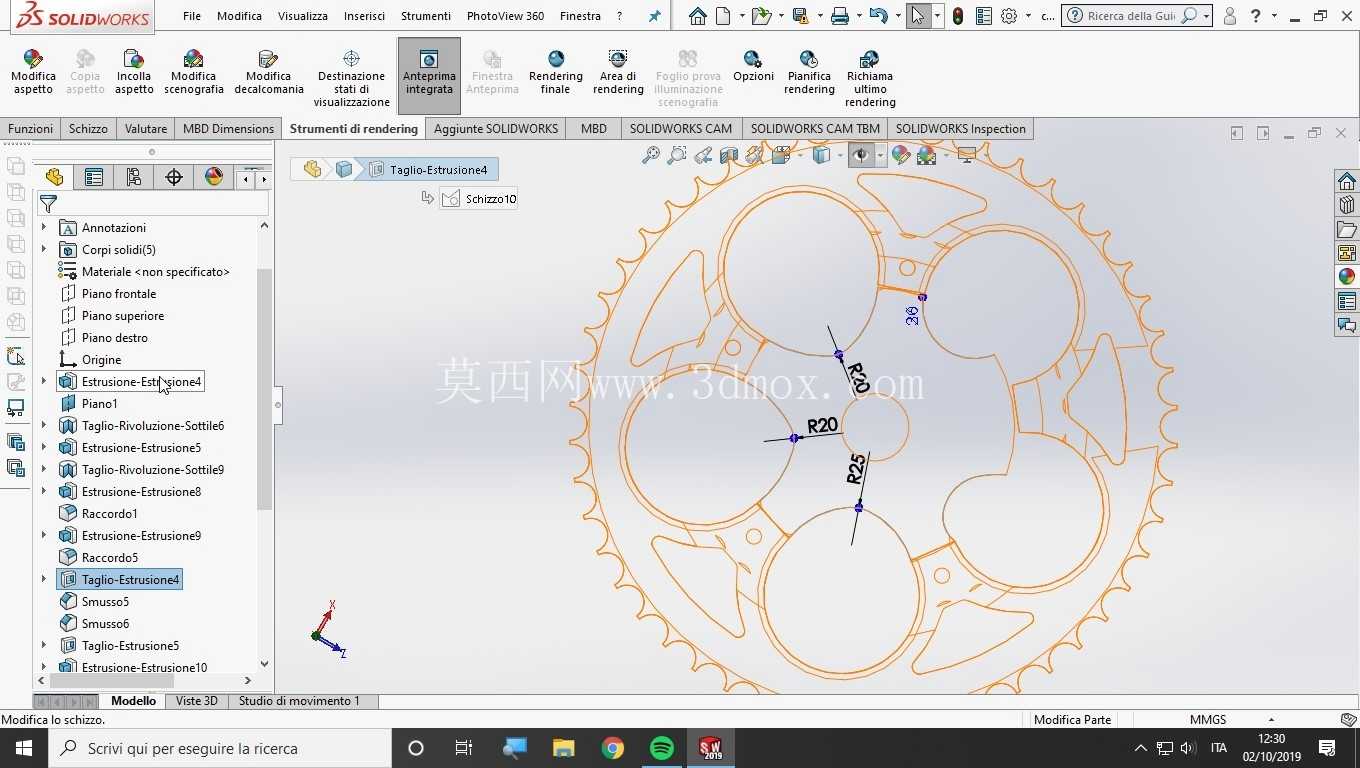The image size is (1360, 768).
Task: Click Pianifica rendering
Action: click(x=809, y=72)
